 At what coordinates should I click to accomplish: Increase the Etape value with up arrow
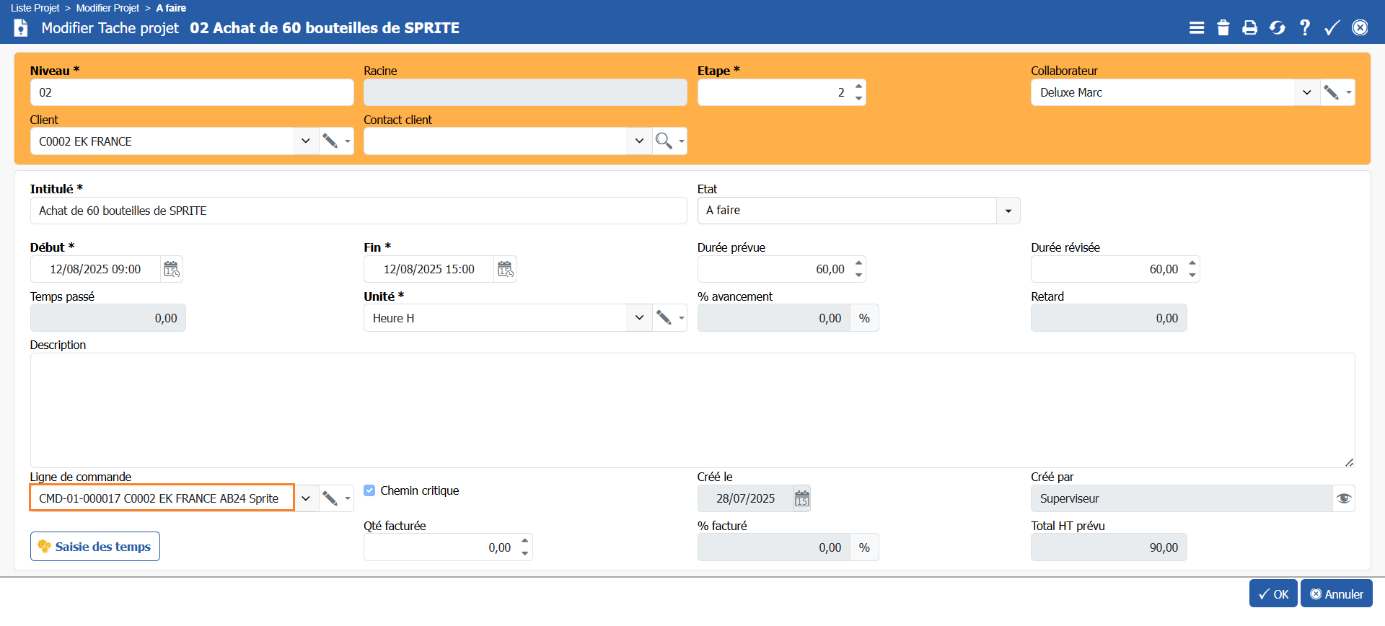(x=857, y=87)
